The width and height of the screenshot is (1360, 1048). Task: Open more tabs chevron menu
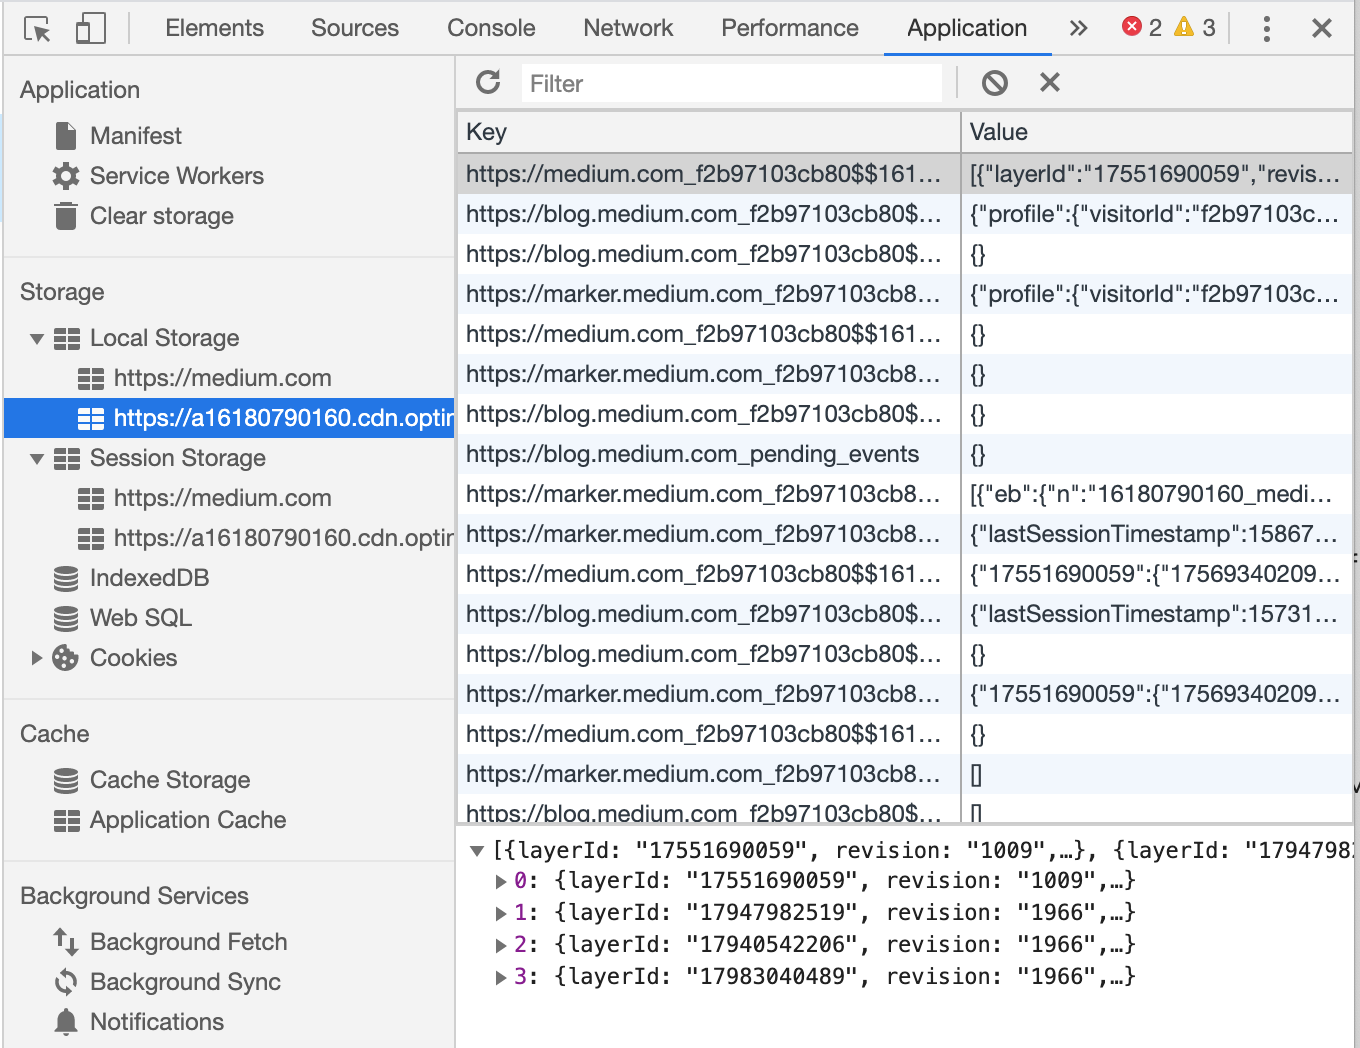(x=1078, y=28)
